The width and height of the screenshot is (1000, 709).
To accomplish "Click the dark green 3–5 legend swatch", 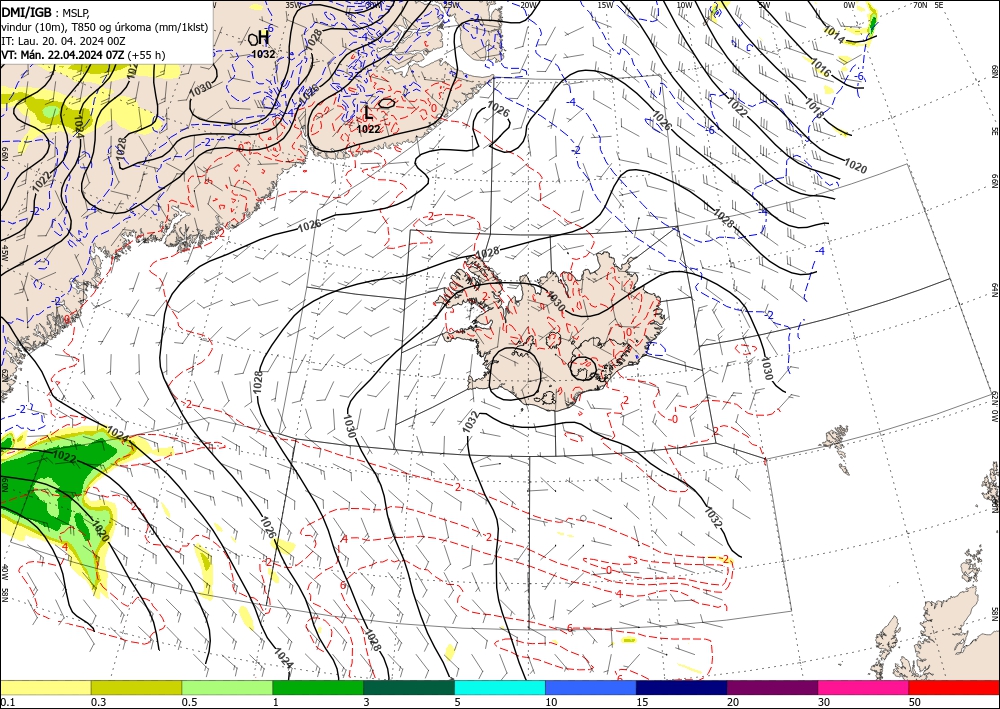I will click(409, 687).
